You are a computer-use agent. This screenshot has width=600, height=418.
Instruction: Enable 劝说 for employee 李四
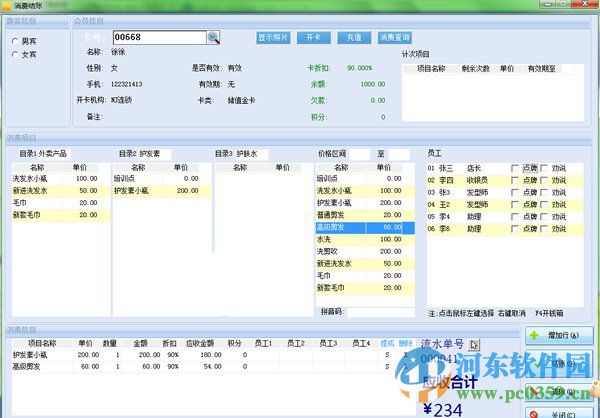pyautogui.click(x=544, y=180)
